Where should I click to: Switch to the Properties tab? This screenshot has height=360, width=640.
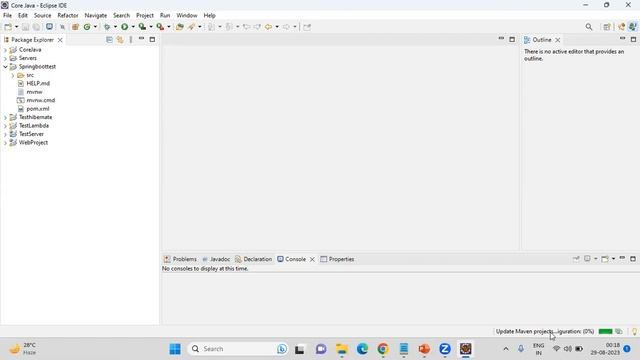(x=337, y=259)
